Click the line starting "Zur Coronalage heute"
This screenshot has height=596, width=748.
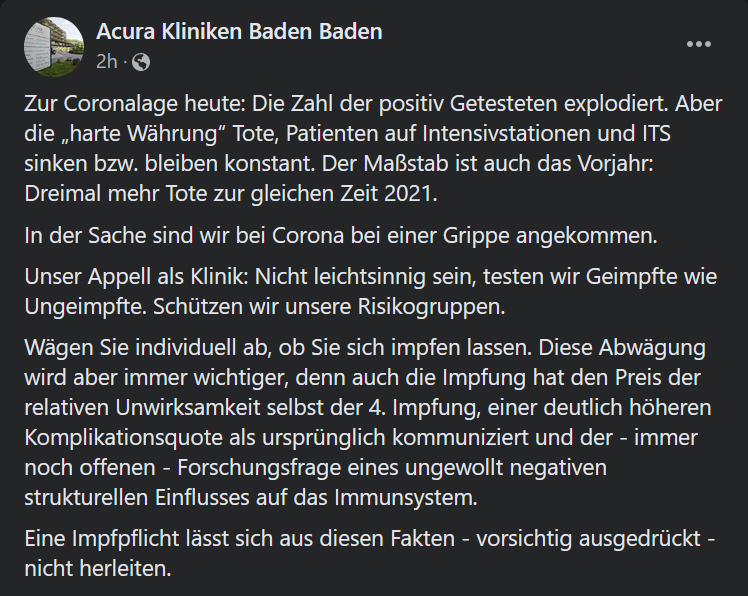pyautogui.click(x=373, y=104)
